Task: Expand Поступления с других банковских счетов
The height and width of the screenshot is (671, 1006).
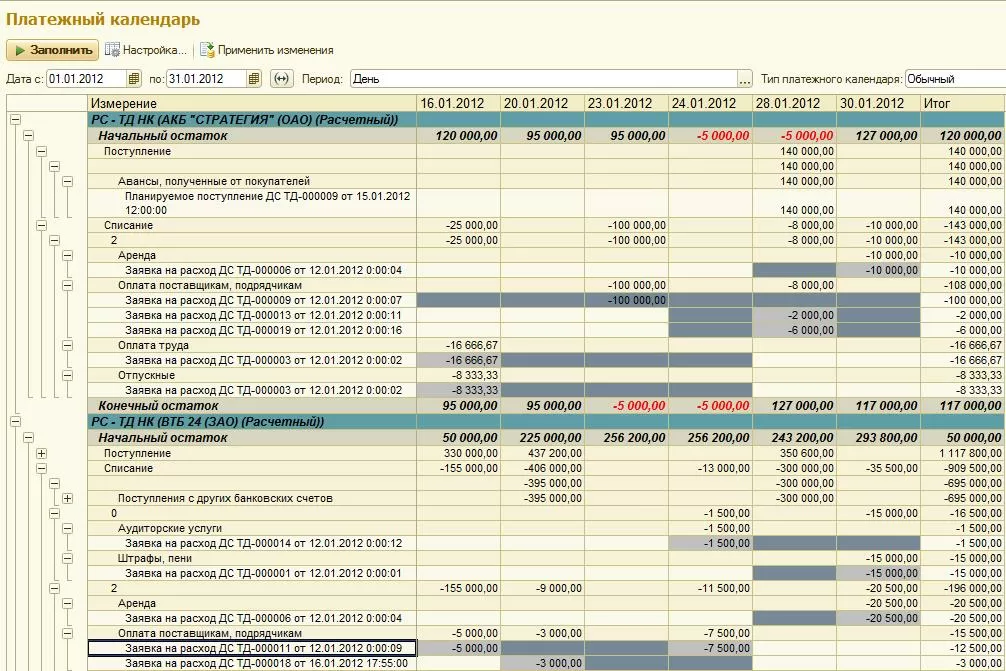Action: click(67, 498)
